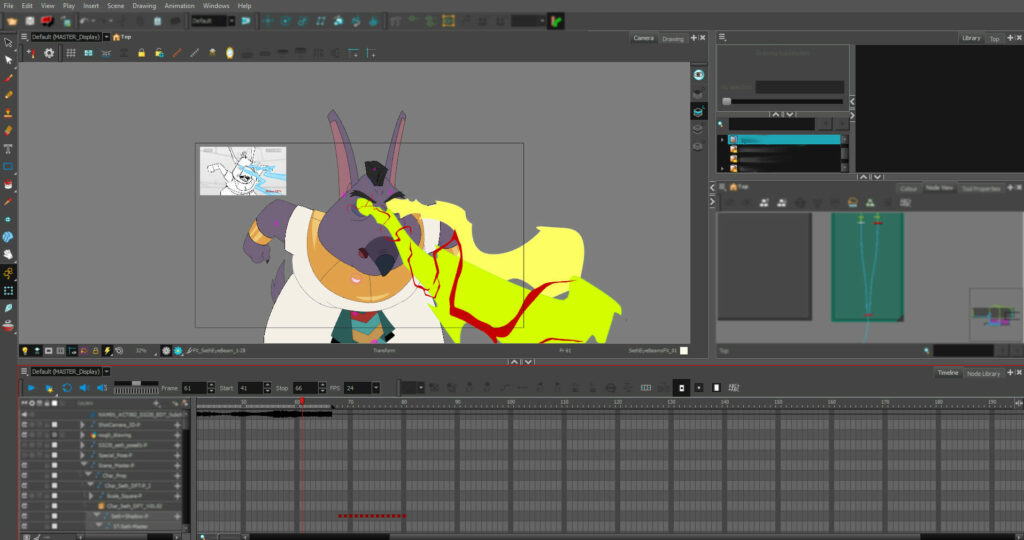Screen dimensions: 1024x540
Task: Click the Stop frame field
Action: pos(305,389)
